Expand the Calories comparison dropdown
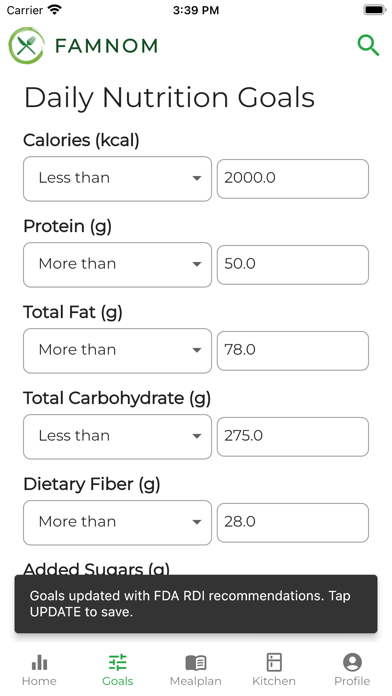392x696 pixels. pos(117,178)
